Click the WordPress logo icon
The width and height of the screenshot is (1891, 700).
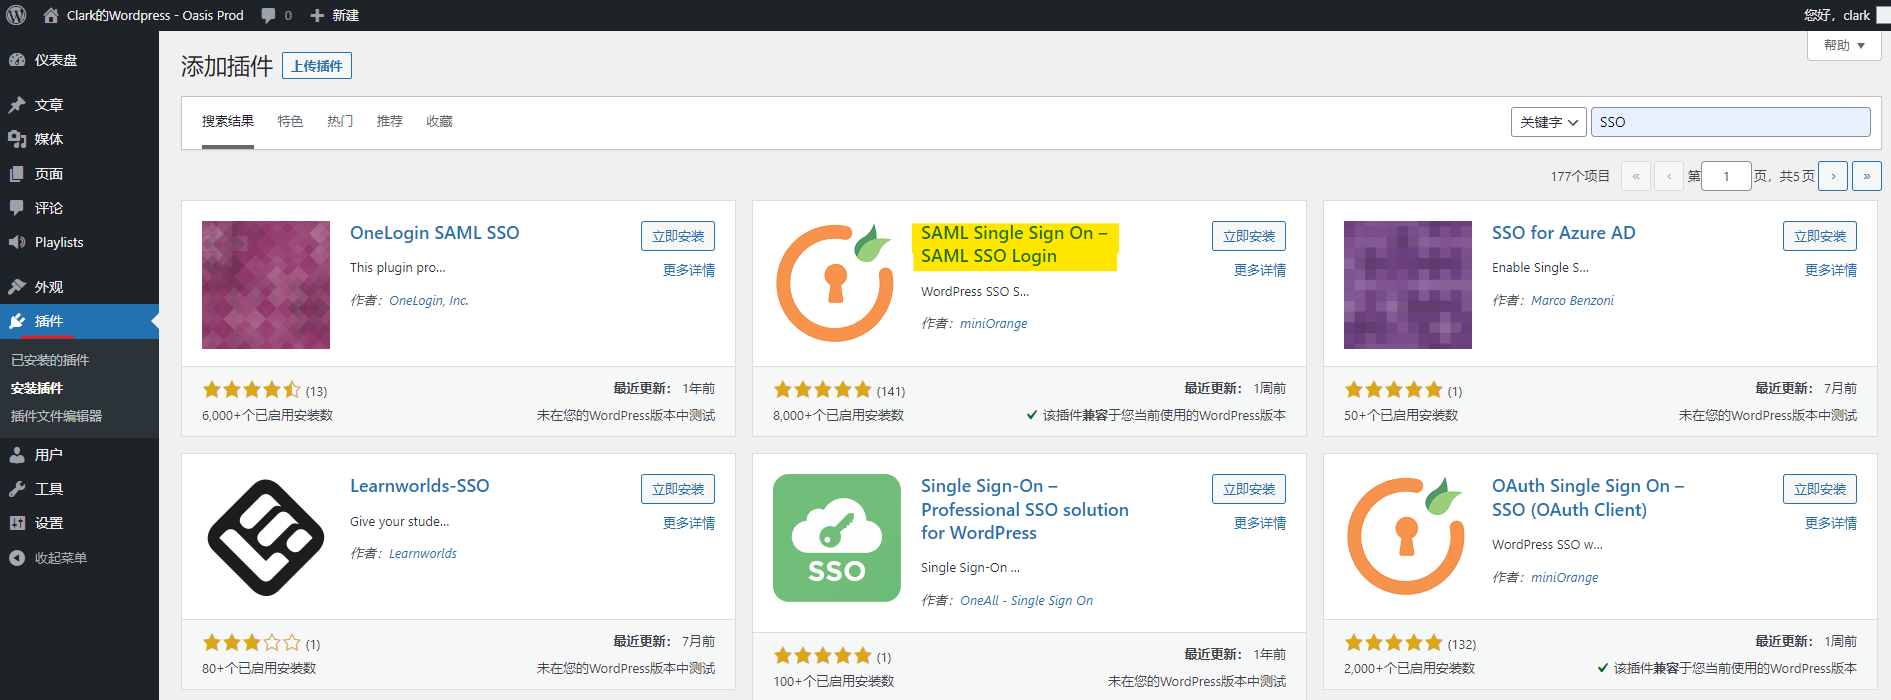(16, 15)
